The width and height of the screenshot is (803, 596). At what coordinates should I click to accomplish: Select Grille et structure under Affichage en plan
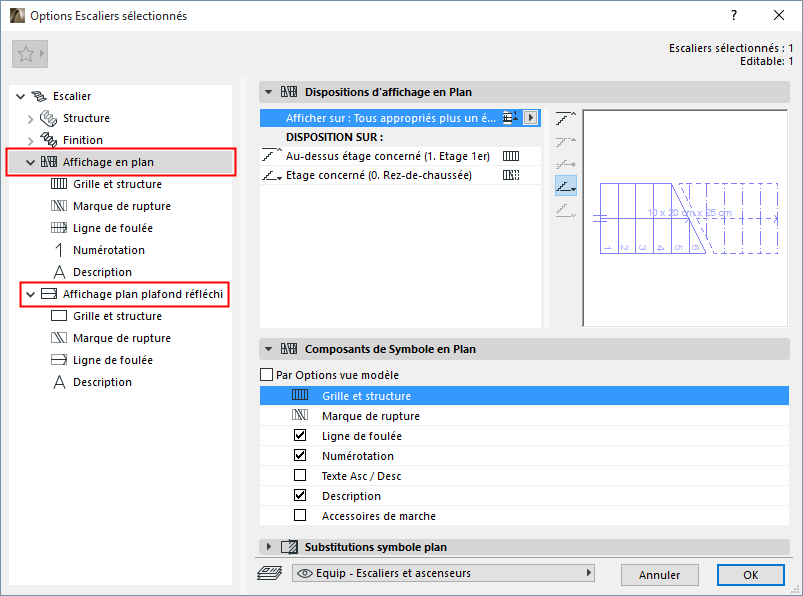point(117,184)
